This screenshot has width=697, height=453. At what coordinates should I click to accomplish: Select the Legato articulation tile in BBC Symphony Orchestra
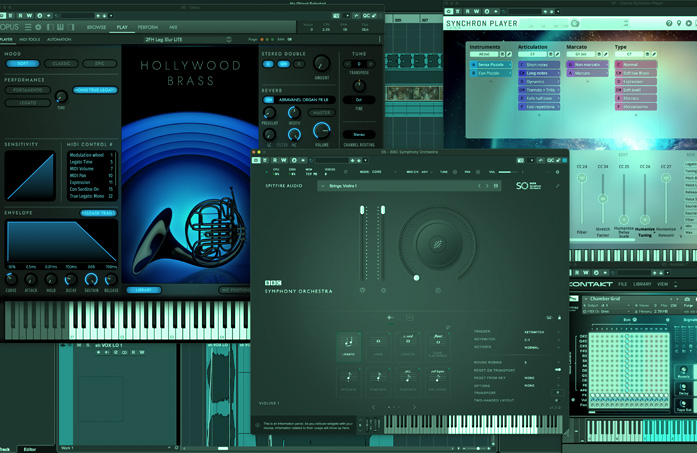[x=348, y=345]
